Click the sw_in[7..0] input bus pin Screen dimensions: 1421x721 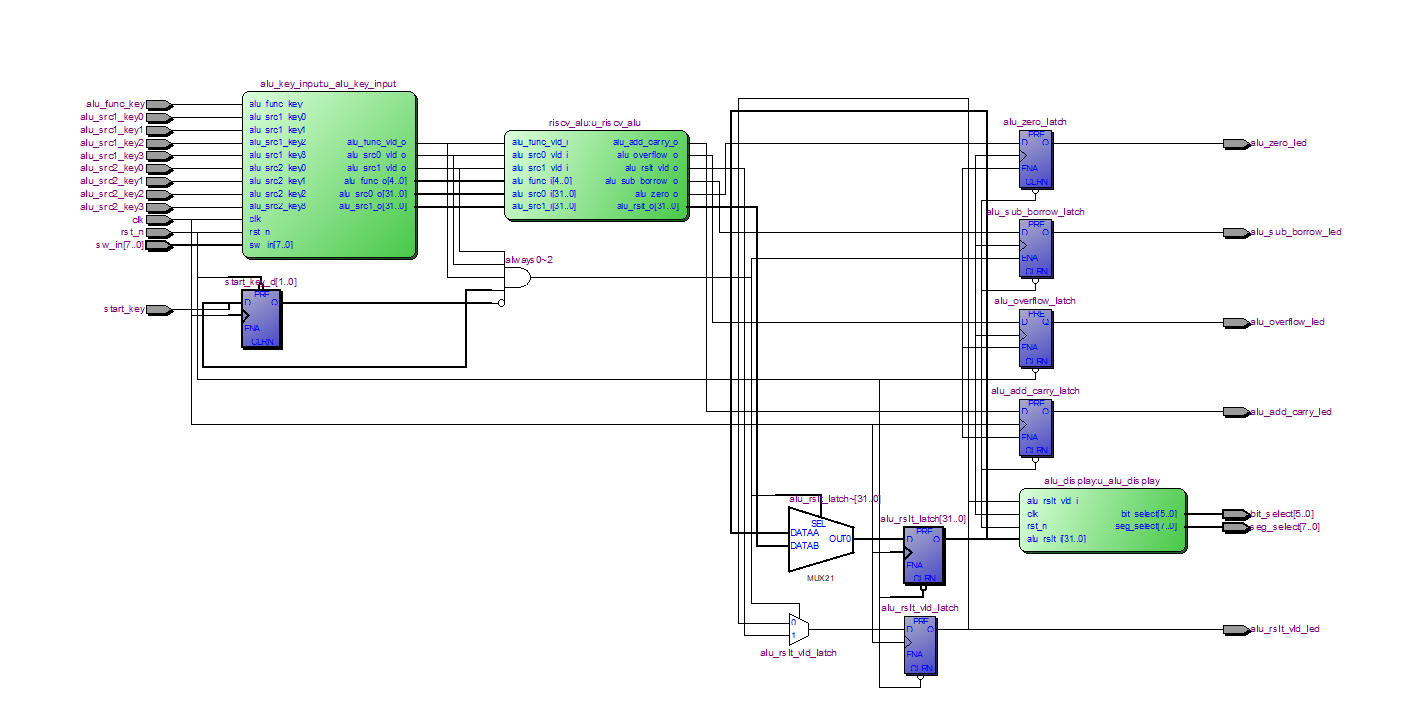[160, 245]
